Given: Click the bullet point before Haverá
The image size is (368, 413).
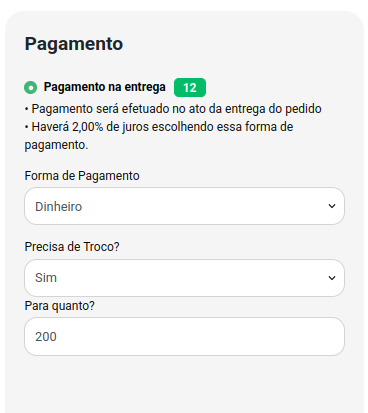Looking at the screenshot, I should coord(26,127).
